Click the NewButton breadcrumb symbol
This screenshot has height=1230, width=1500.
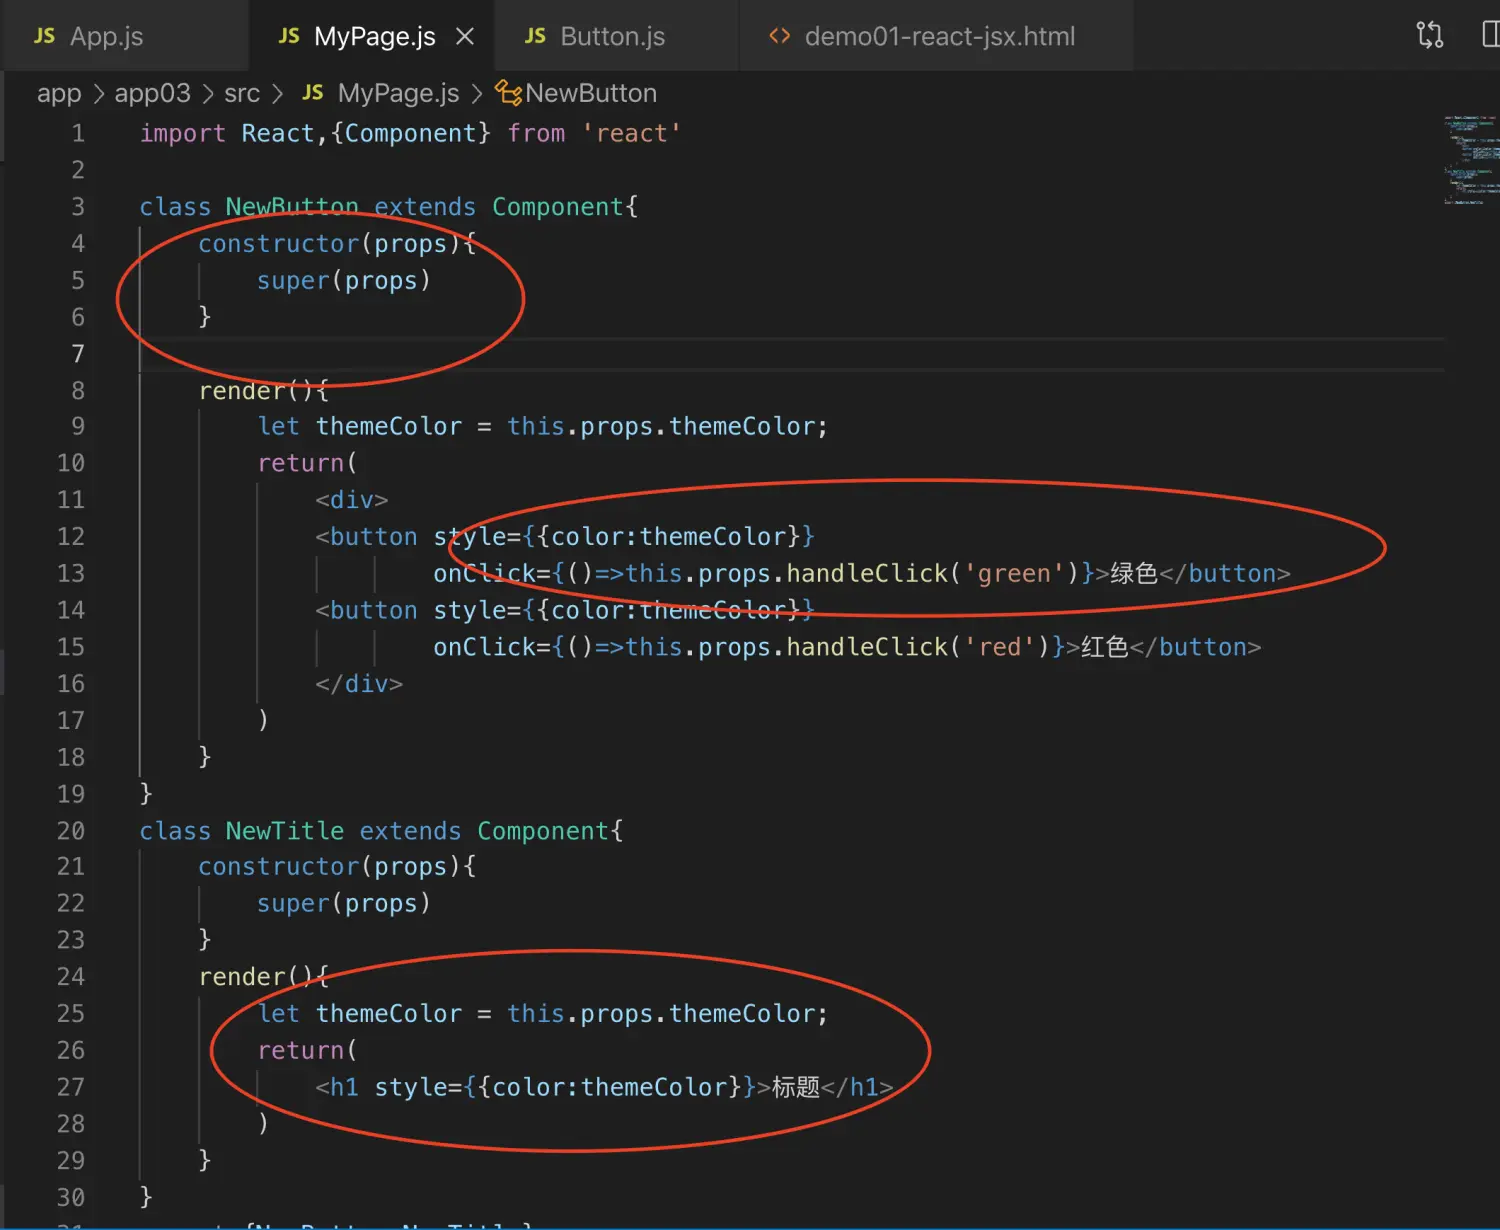point(591,93)
